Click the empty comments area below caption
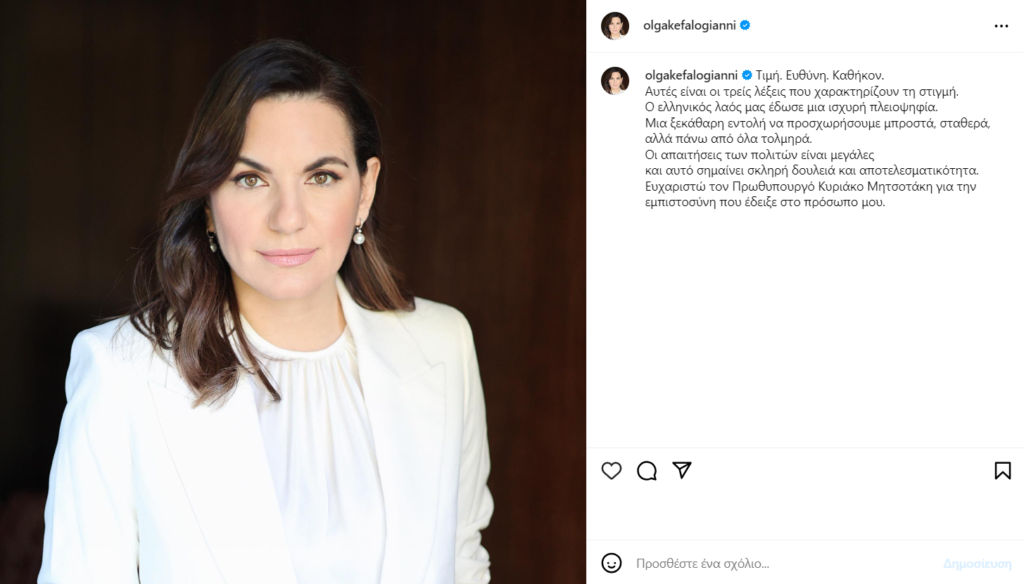1024x584 pixels. (x=805, y=327)
